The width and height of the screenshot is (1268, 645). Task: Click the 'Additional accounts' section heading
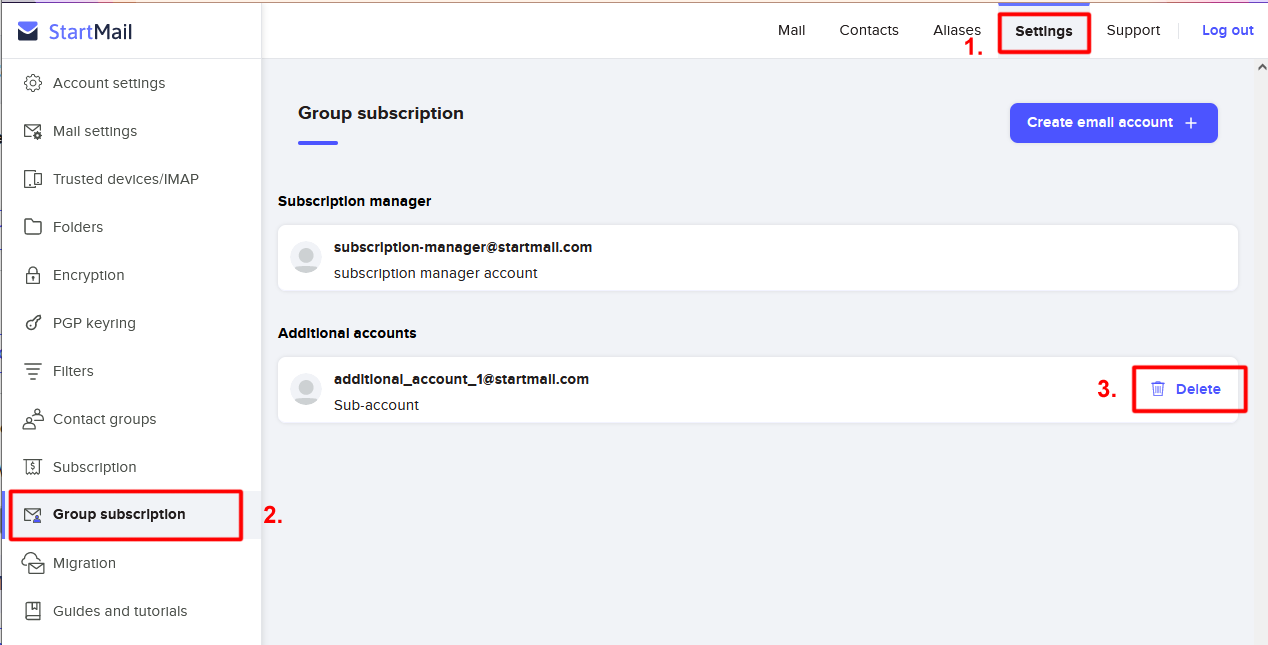pyautogui.click(x=347, y=333)
